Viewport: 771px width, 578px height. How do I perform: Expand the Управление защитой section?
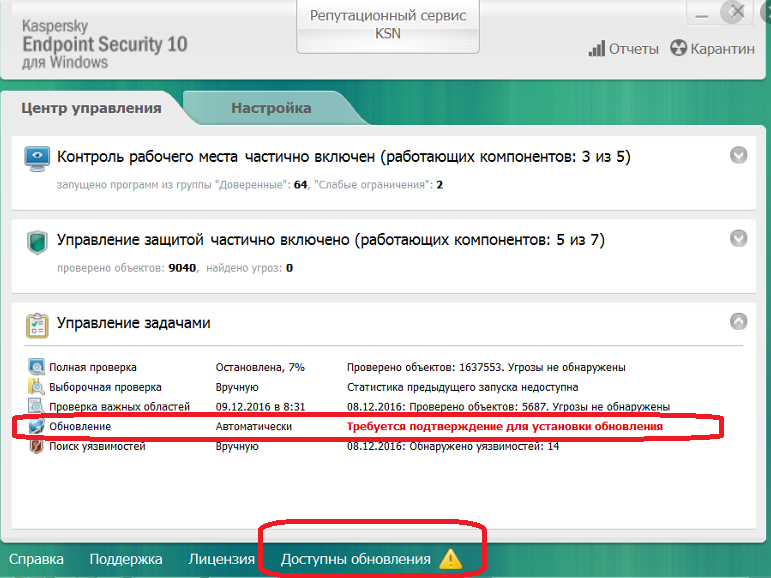[739, 238]
